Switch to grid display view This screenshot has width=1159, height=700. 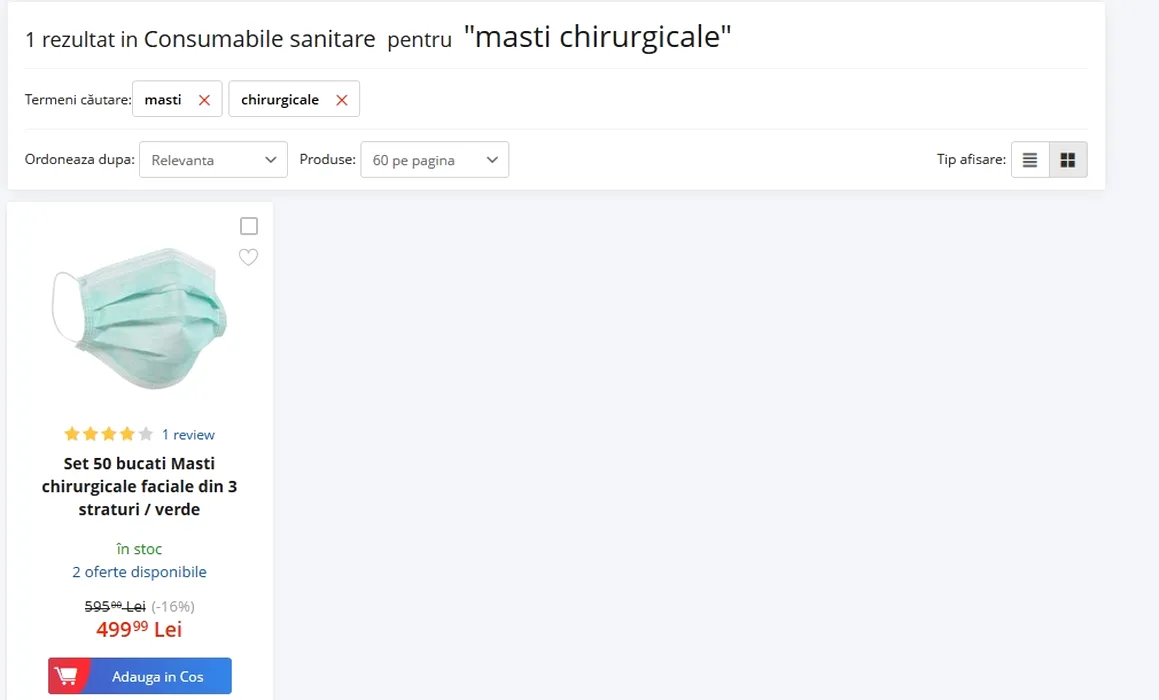click(1068, 160)
